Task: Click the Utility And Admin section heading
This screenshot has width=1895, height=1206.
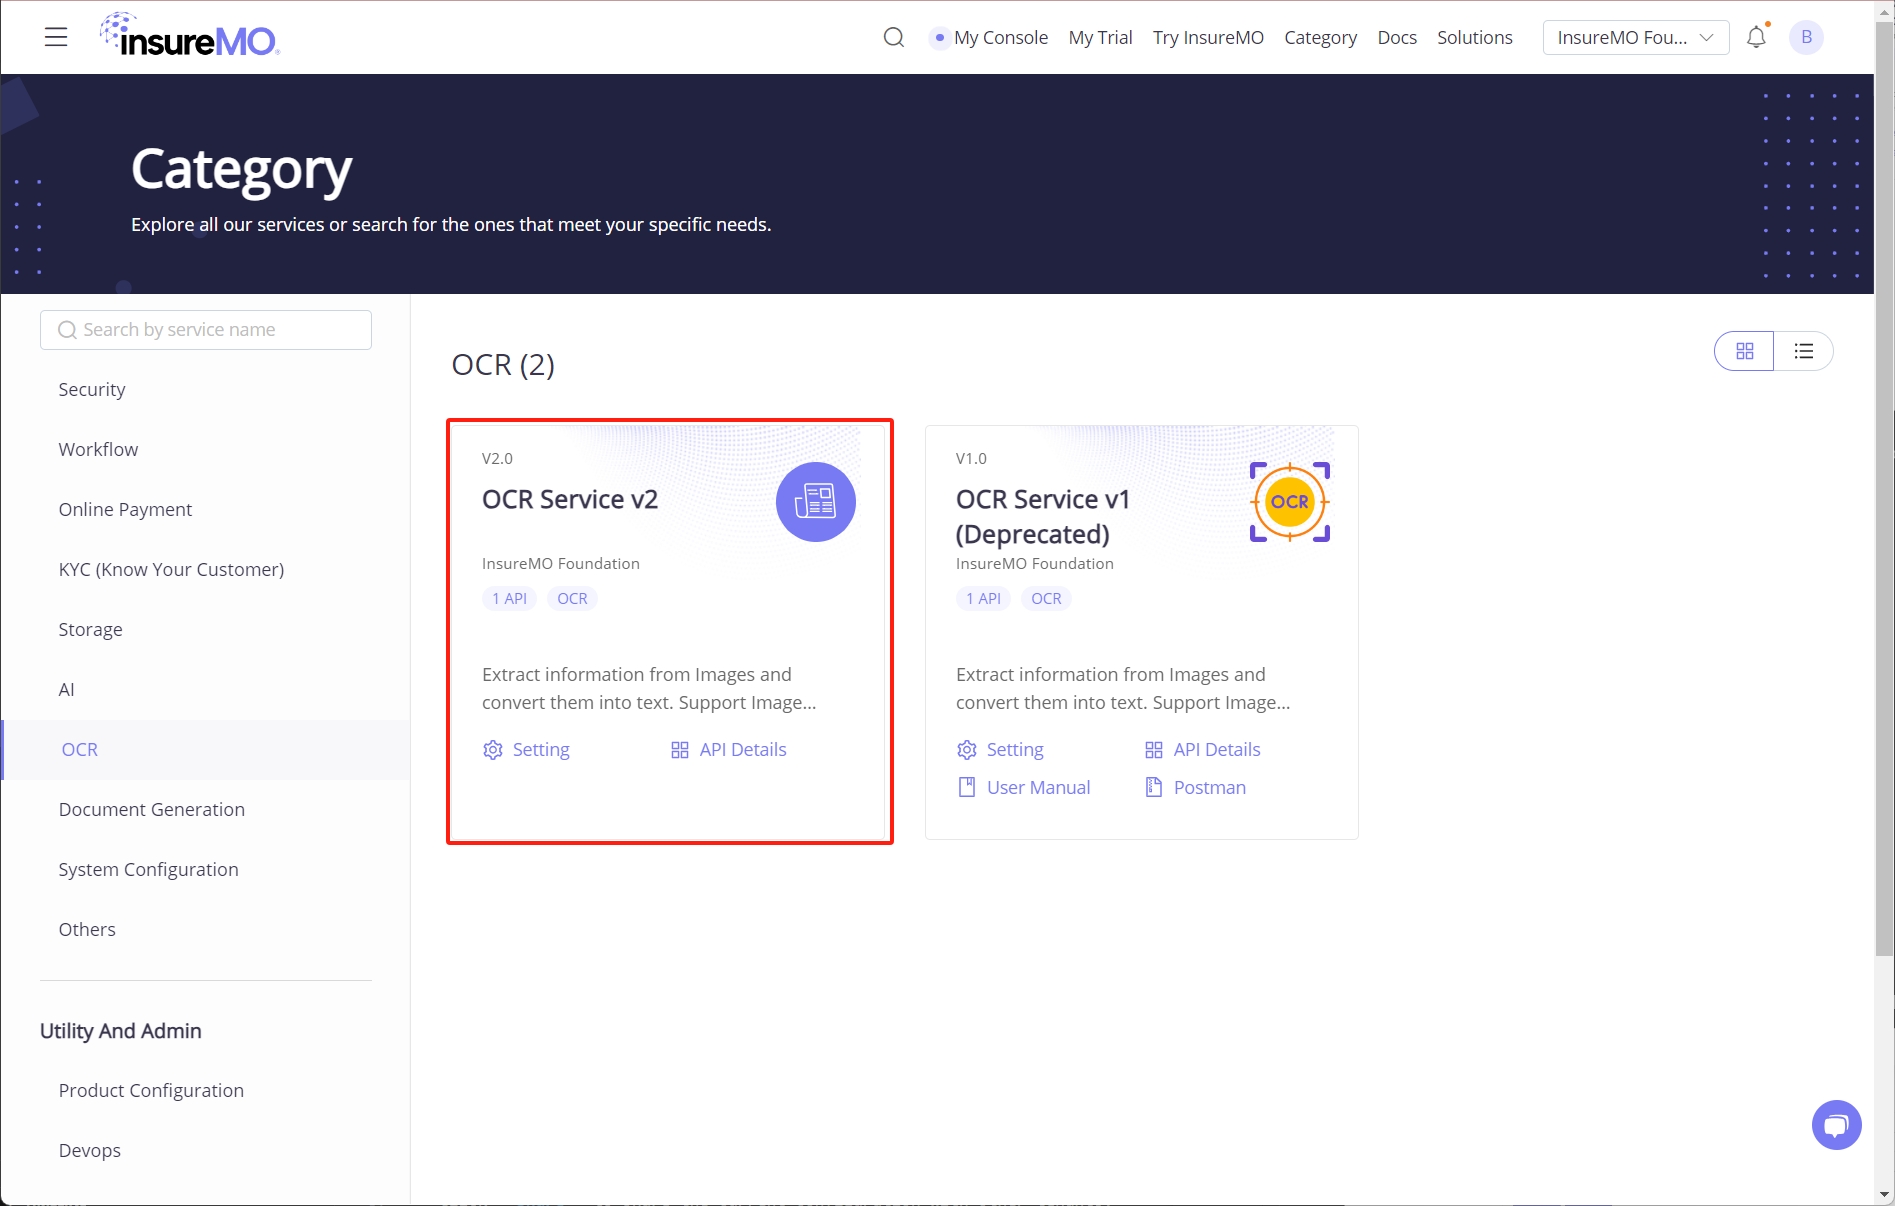Action: coord(121,1031)
